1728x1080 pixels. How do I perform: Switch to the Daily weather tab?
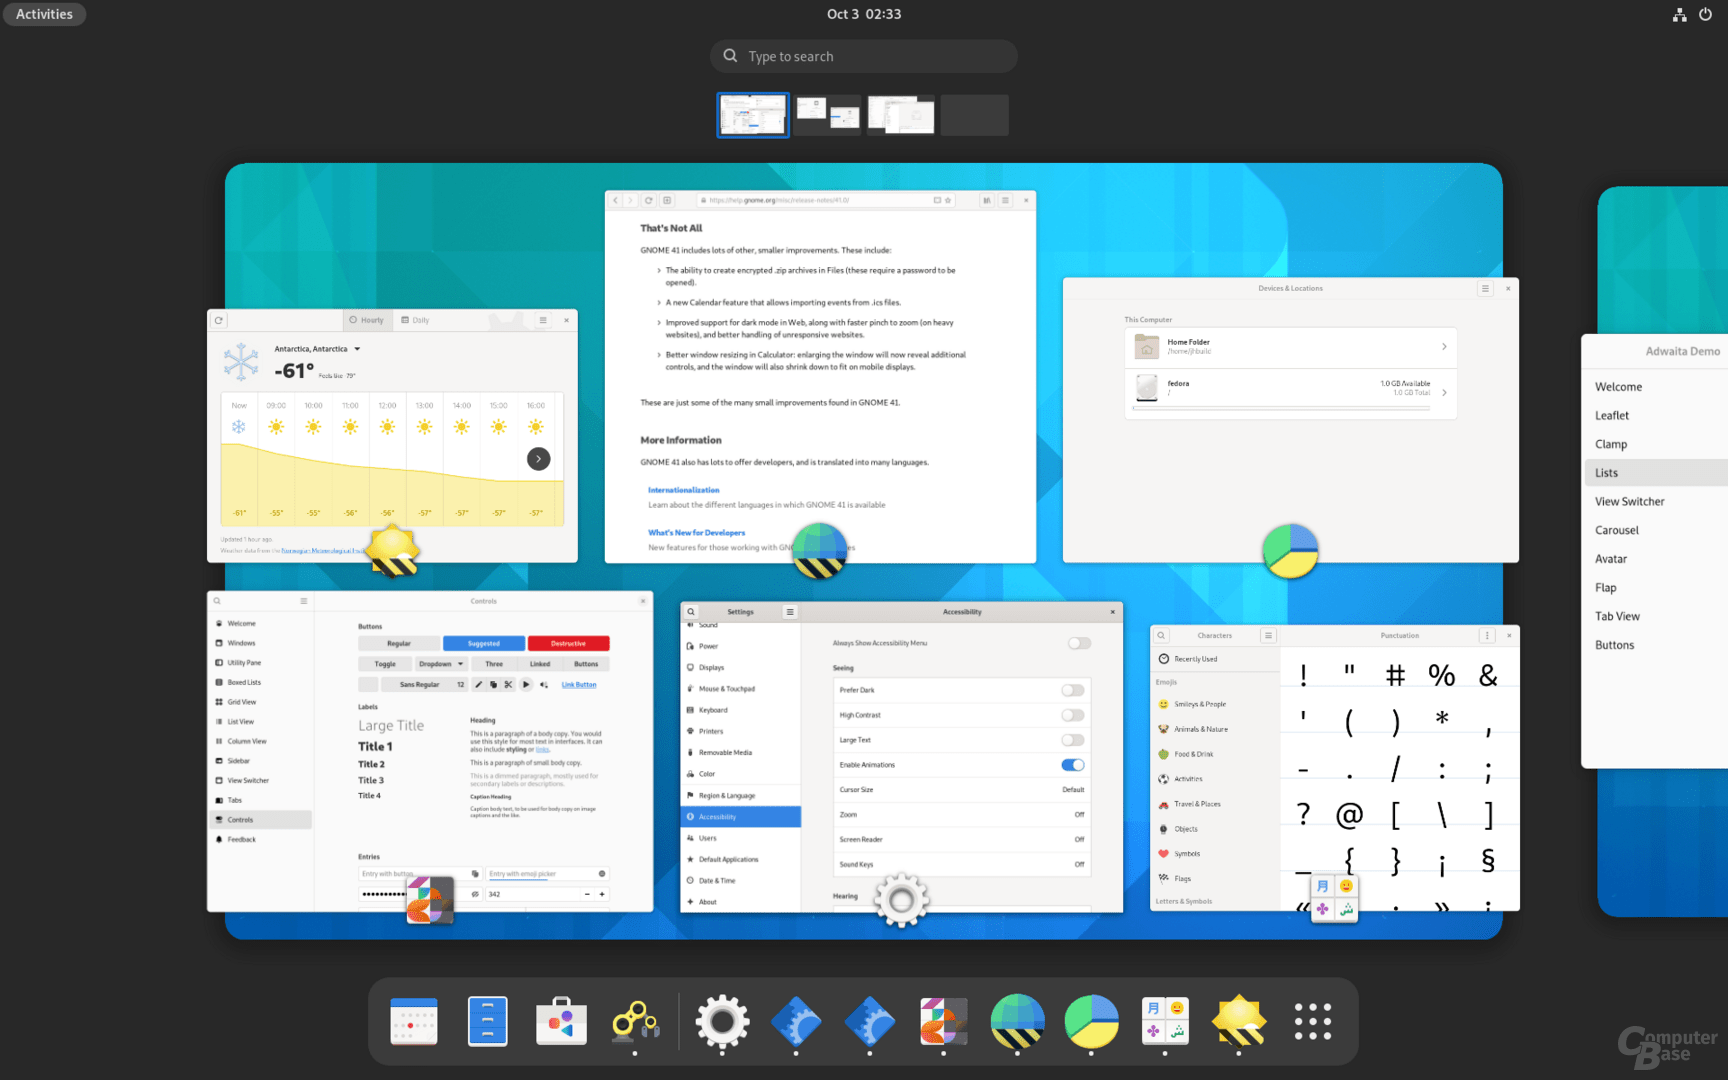pos(416,320)
